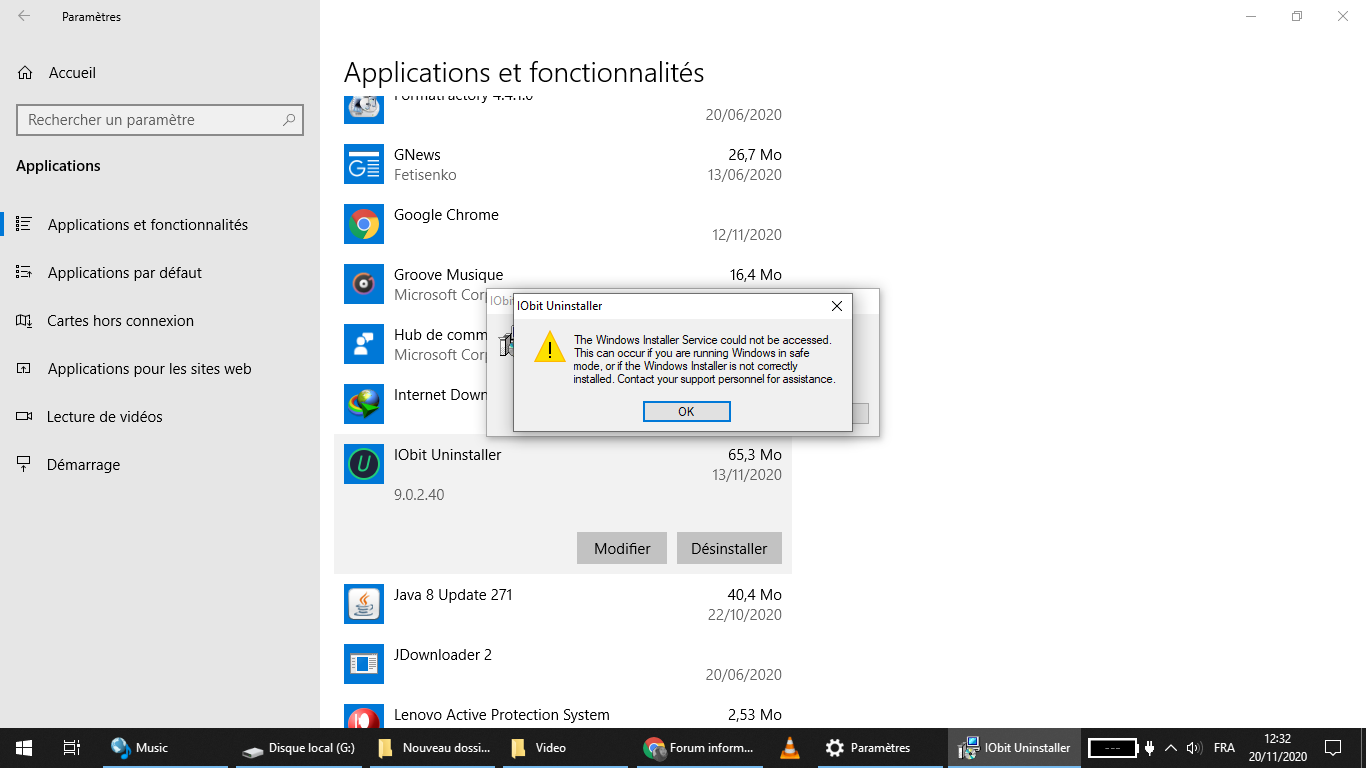Image resolution: width=1366 pixels, height=770 pixels.
Task: Select the JDownloader 2 app icon
Action: pos(364,664)
